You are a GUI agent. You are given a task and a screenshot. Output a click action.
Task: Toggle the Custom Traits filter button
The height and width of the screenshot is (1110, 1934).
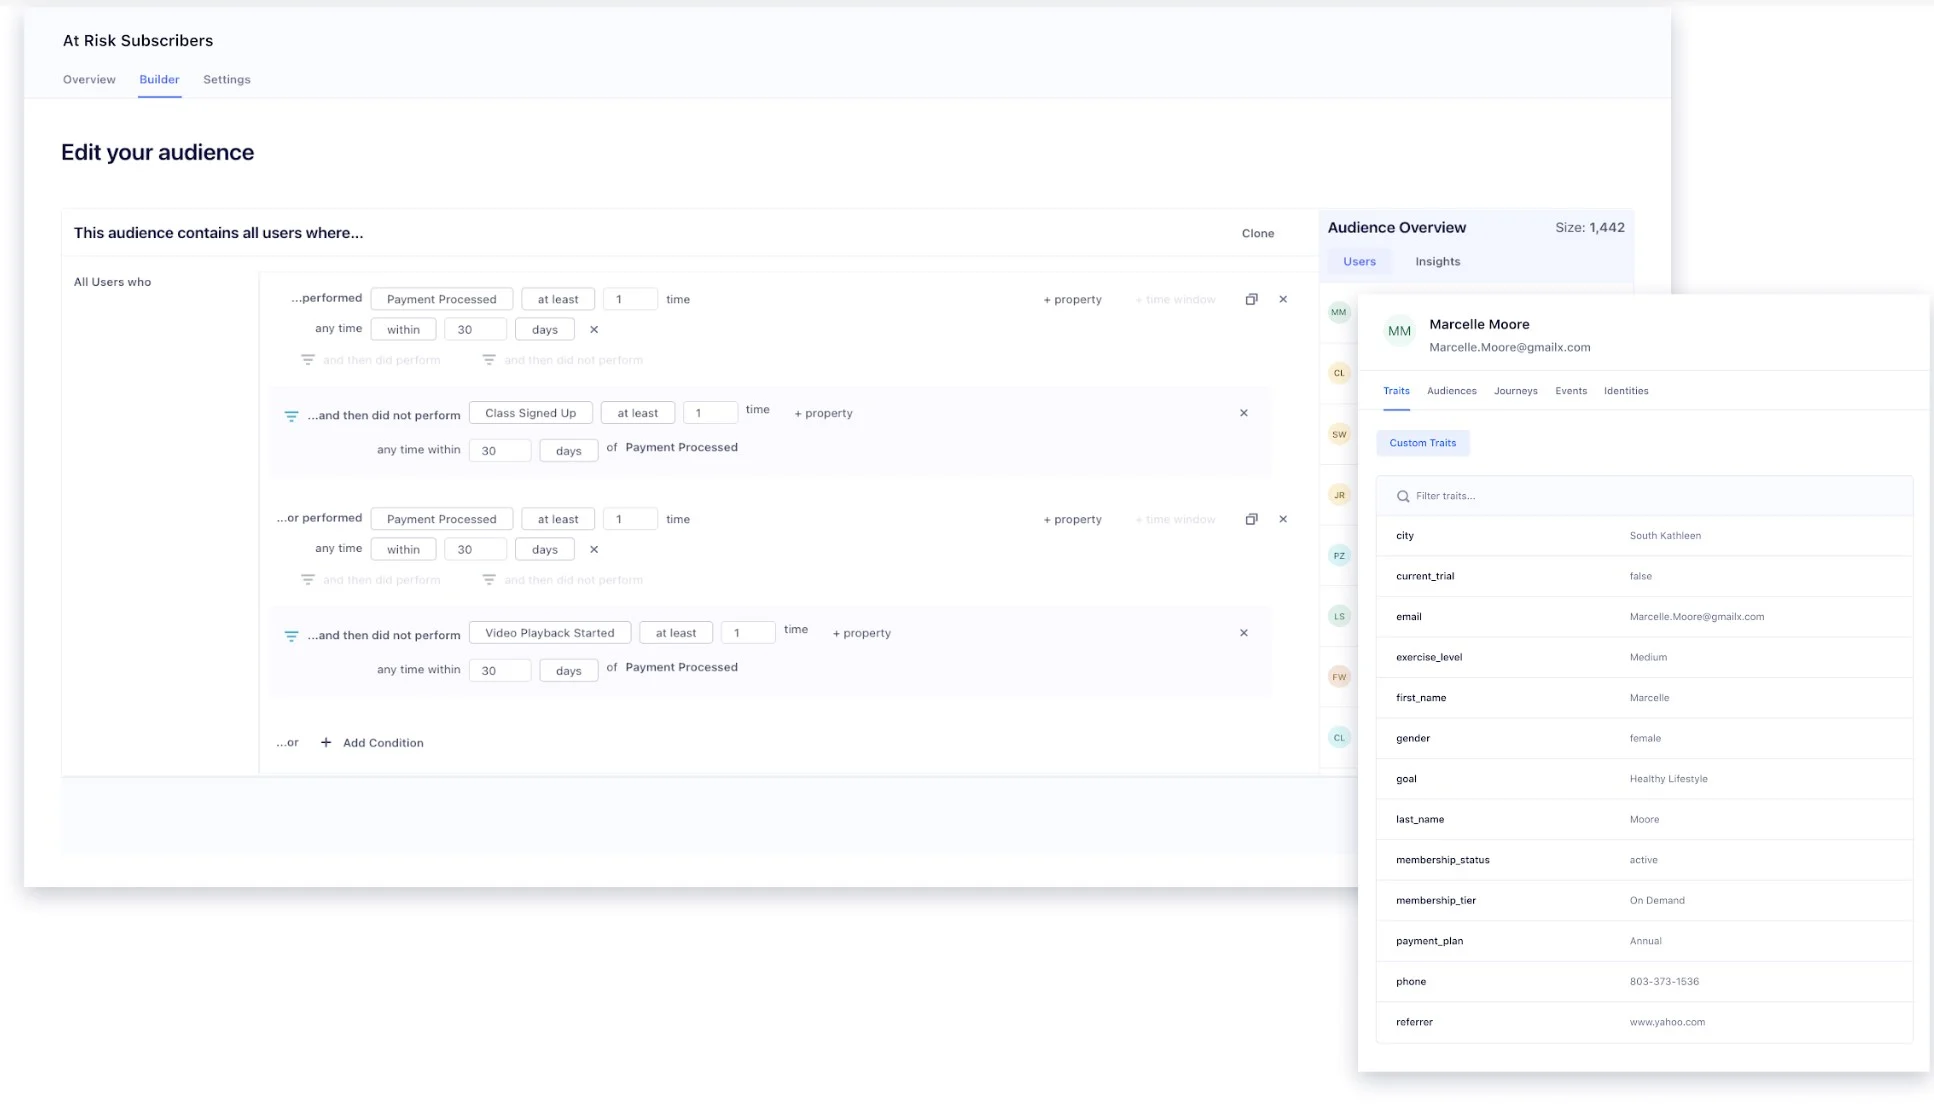tap(1423, 442)
